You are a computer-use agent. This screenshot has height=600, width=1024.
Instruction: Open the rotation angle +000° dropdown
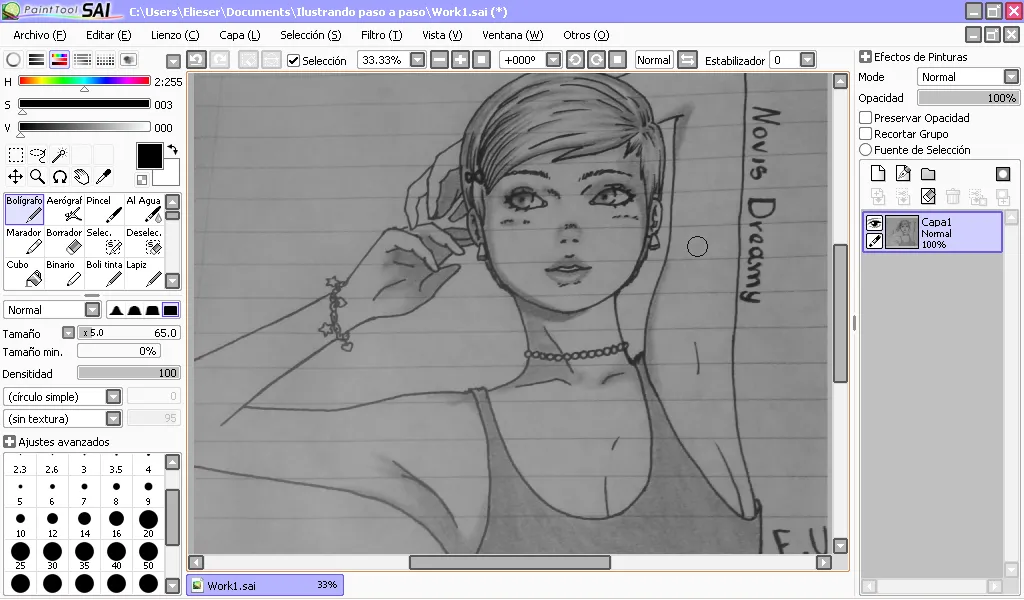(x=553, y=60)
